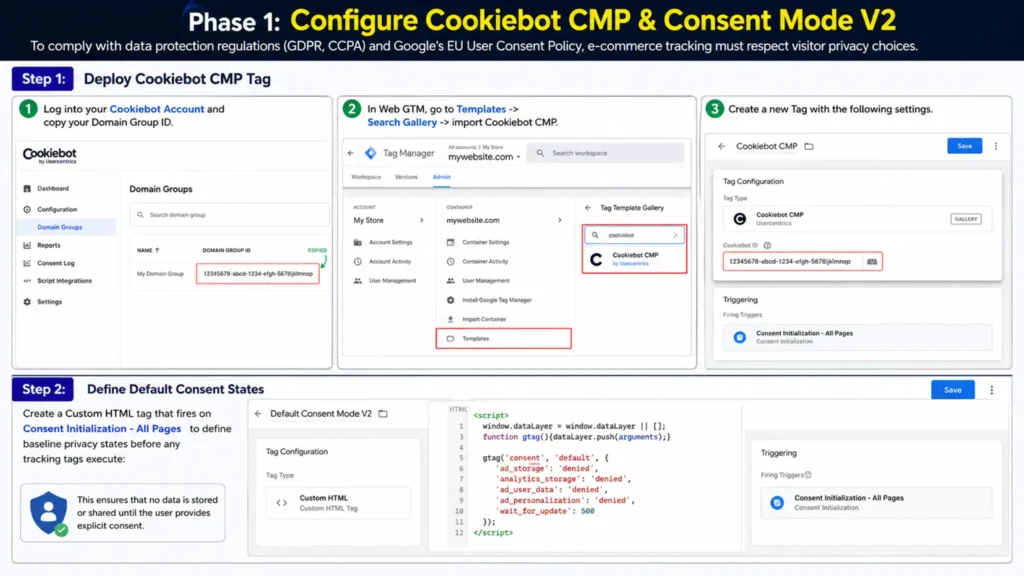Viewport: 1024px width, 576px height.
Task: Click the Account Activity clock icon
Action: [358, 261]
